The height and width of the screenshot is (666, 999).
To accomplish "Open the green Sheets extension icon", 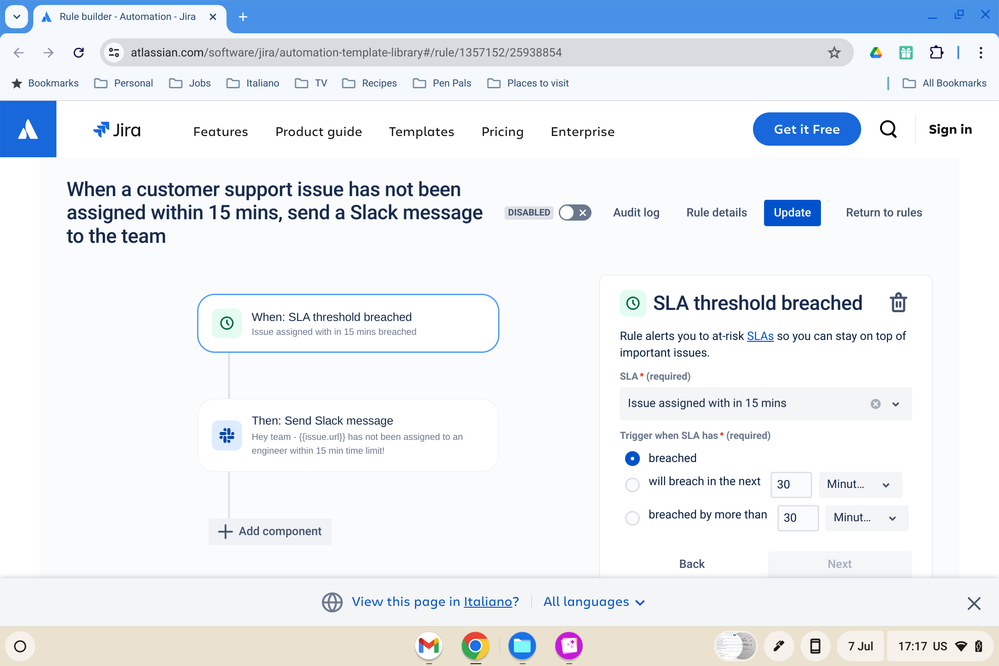I will [906, 53].
